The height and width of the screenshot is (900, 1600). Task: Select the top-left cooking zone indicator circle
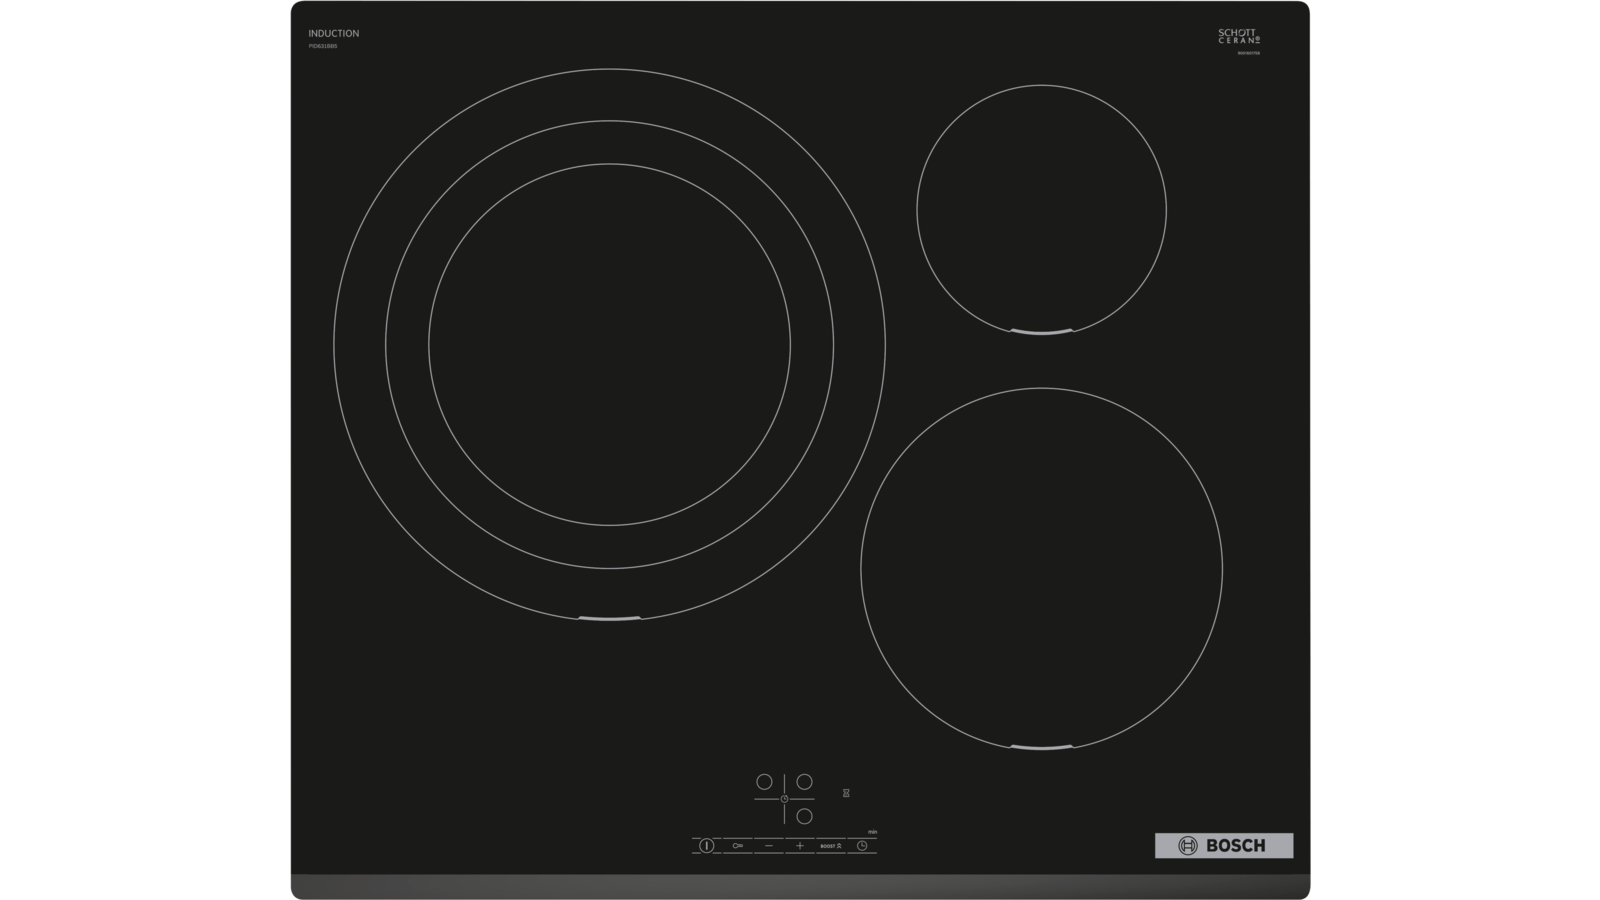[x=764, y=782]
